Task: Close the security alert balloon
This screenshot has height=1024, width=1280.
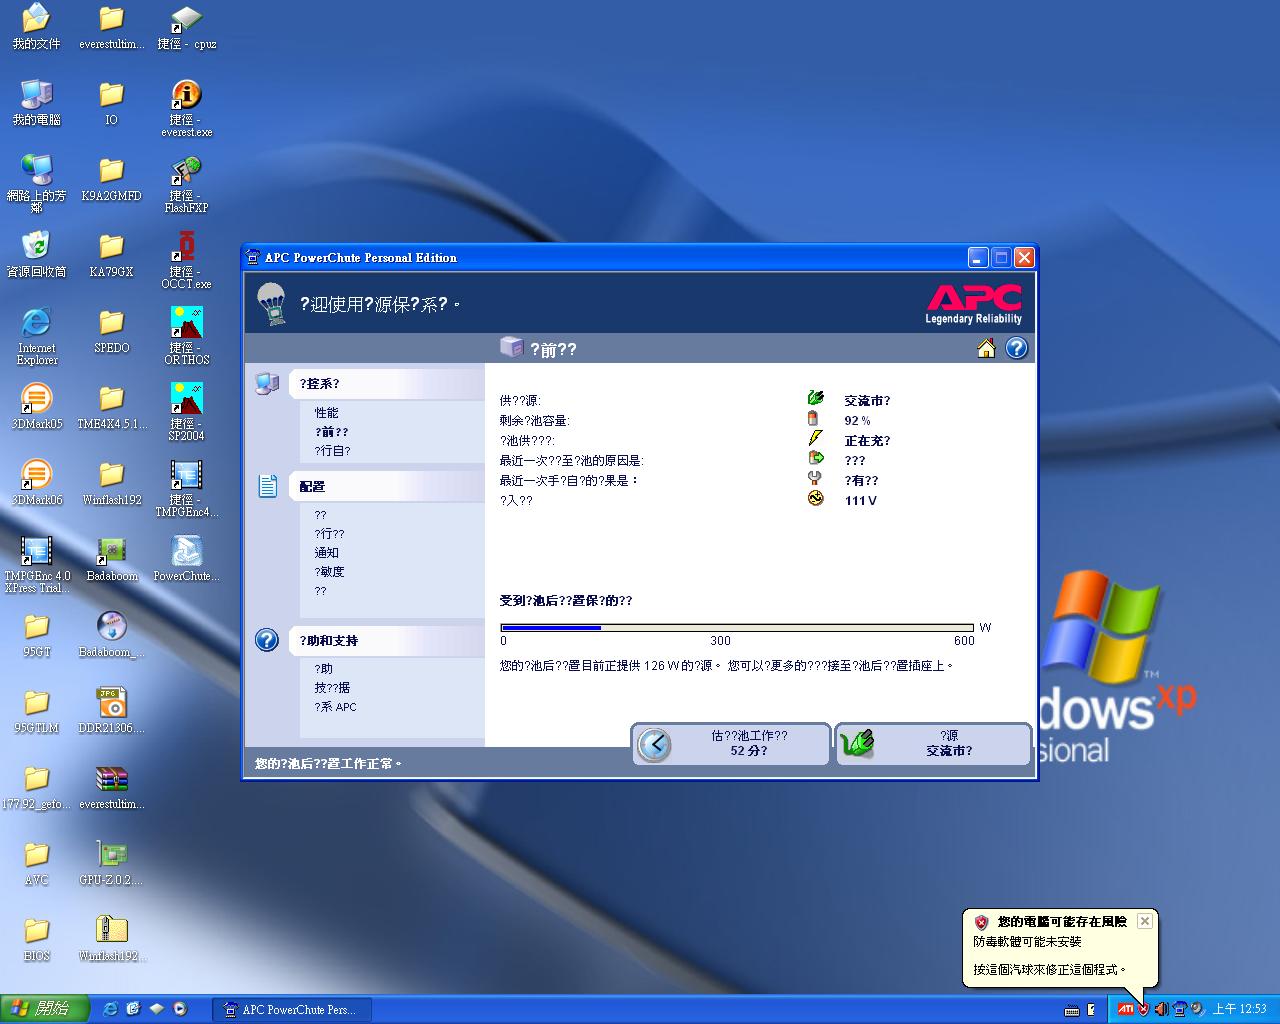Action: tap(1145, 921)
